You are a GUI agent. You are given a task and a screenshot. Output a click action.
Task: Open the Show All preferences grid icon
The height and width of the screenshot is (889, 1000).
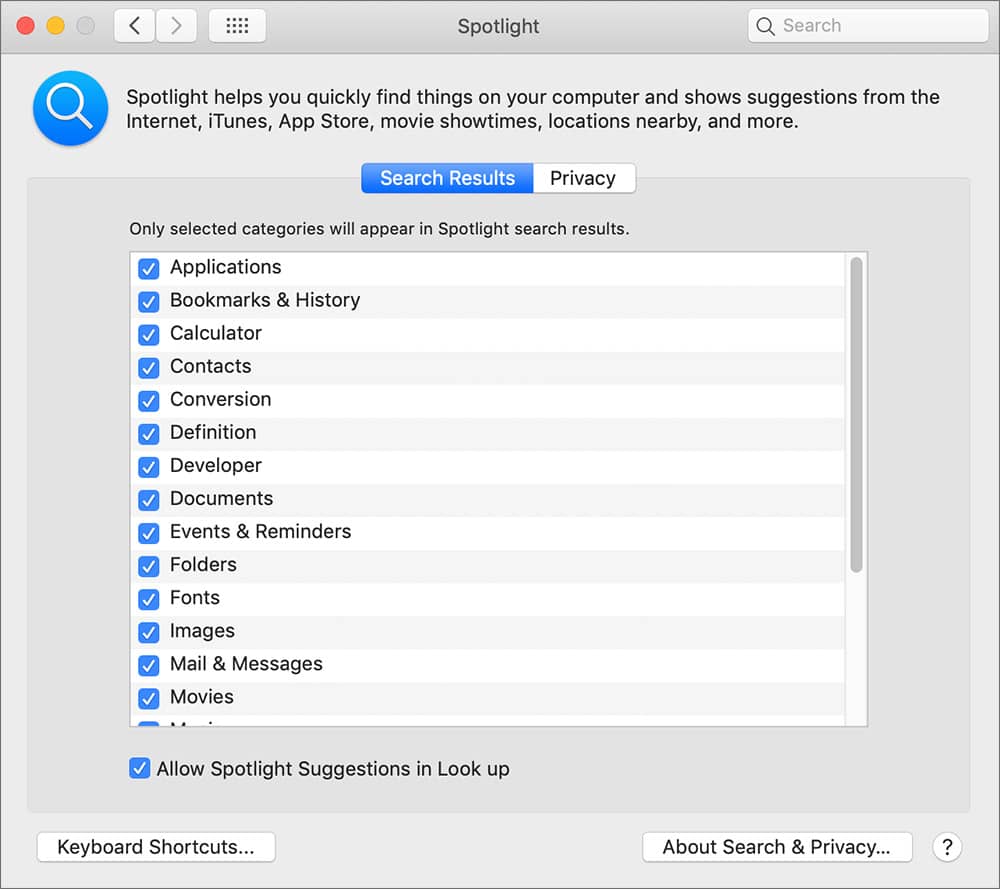coord(237,25)
